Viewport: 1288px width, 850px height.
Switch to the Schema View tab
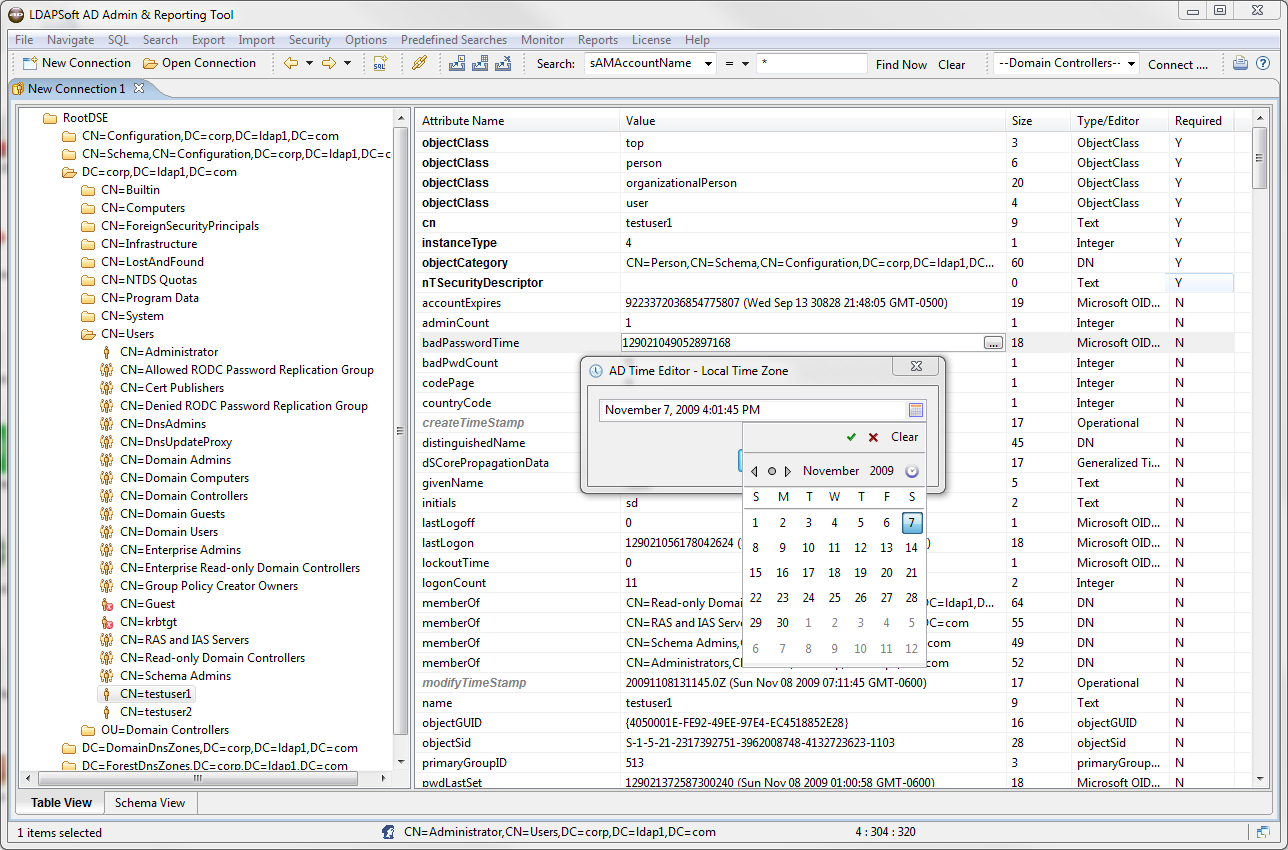[150, 802]
